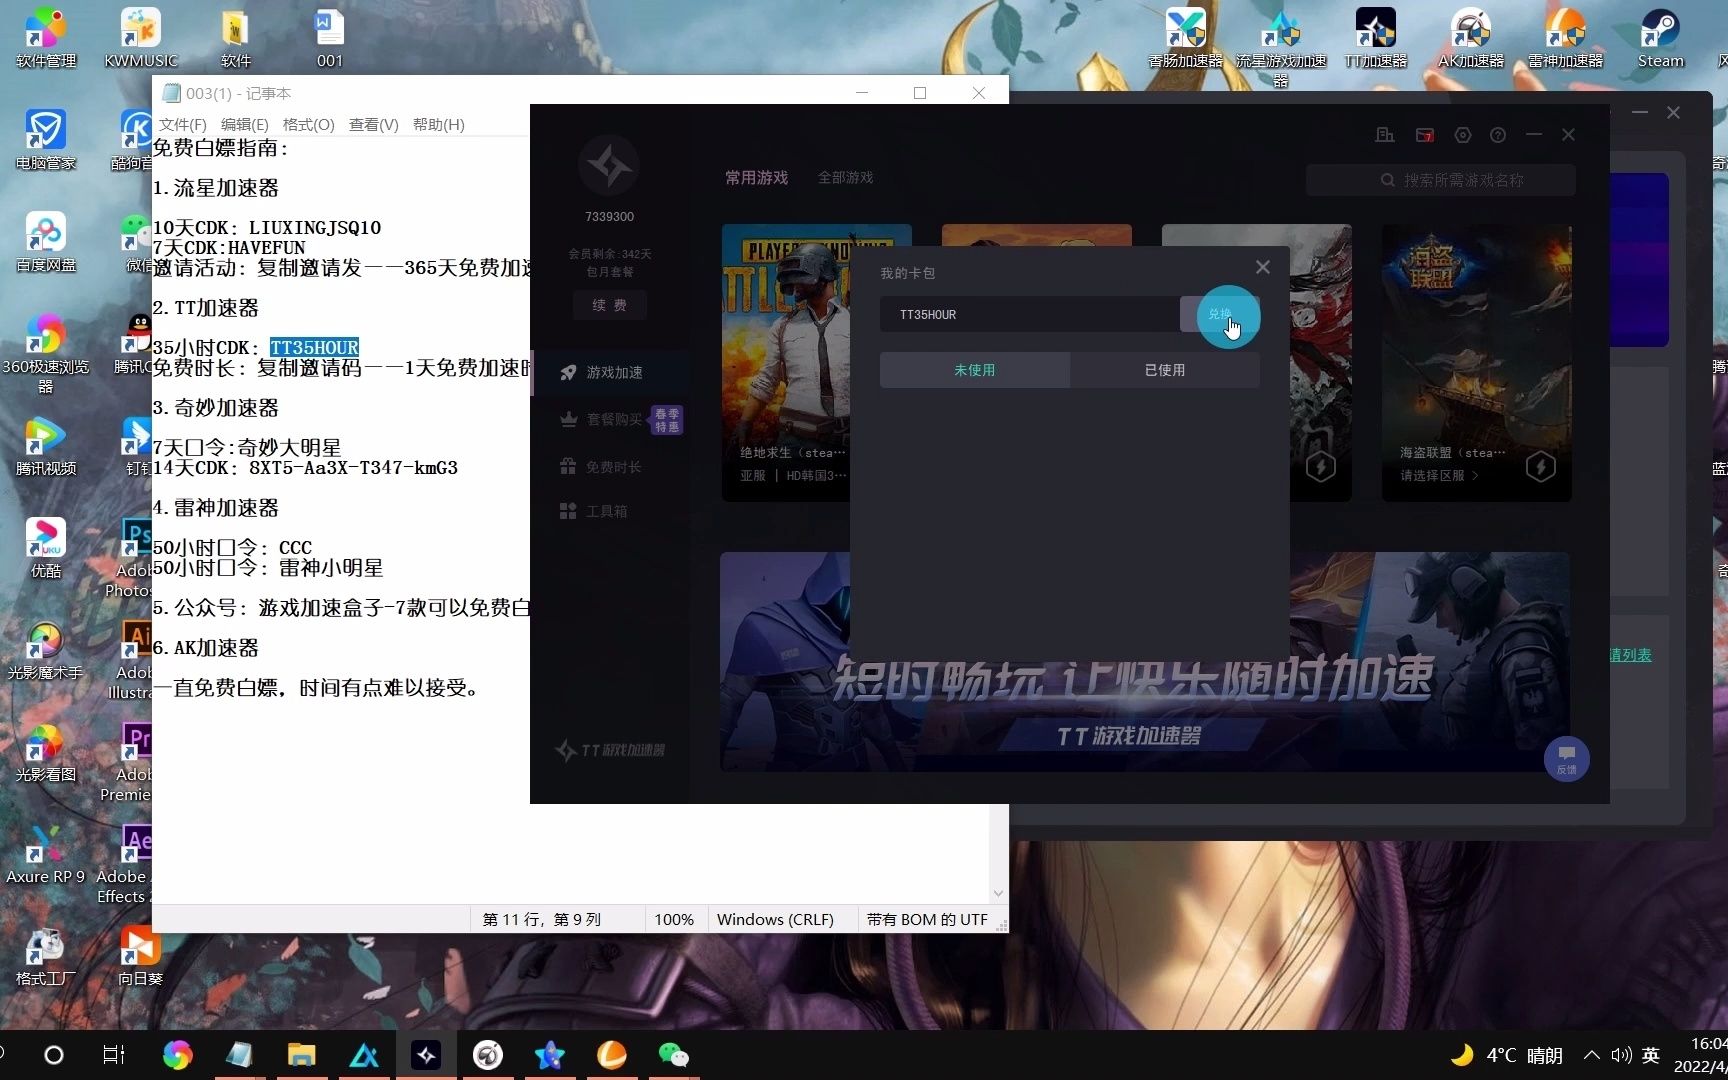The height and width of the screenshot is (1080, 1728).
Task: Click the redeem button beside TT35HOUR
Action: [1219, 314]
